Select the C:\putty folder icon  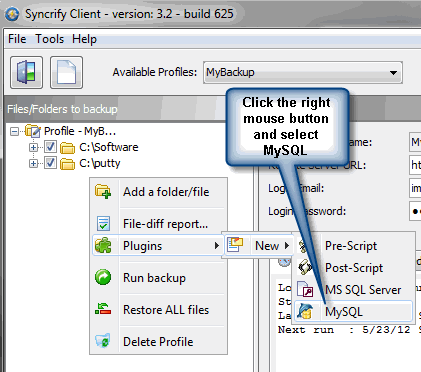click(67, 164)
